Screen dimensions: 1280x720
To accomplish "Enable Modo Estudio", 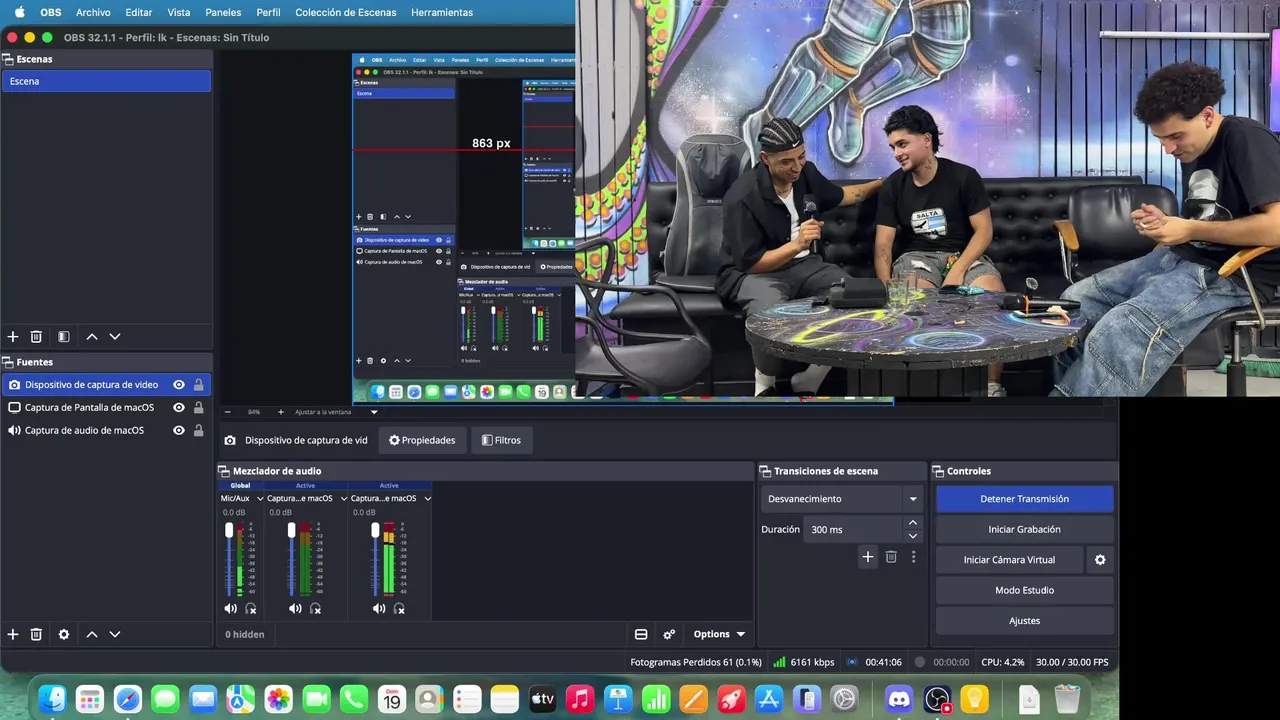I will coord(1024,590).
